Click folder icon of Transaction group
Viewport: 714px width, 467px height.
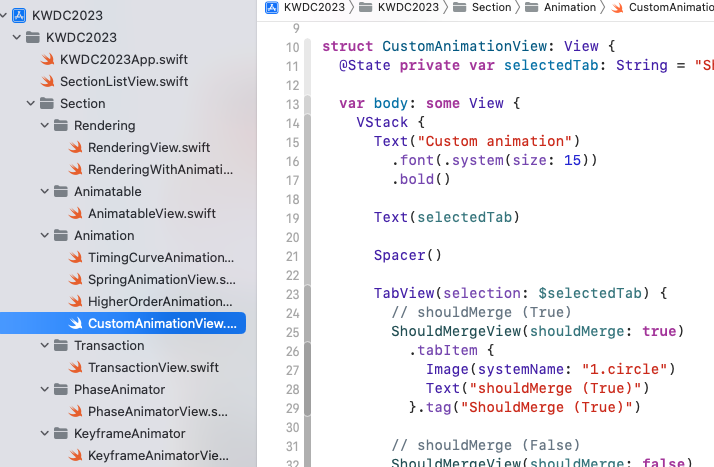tap(61, 345)
